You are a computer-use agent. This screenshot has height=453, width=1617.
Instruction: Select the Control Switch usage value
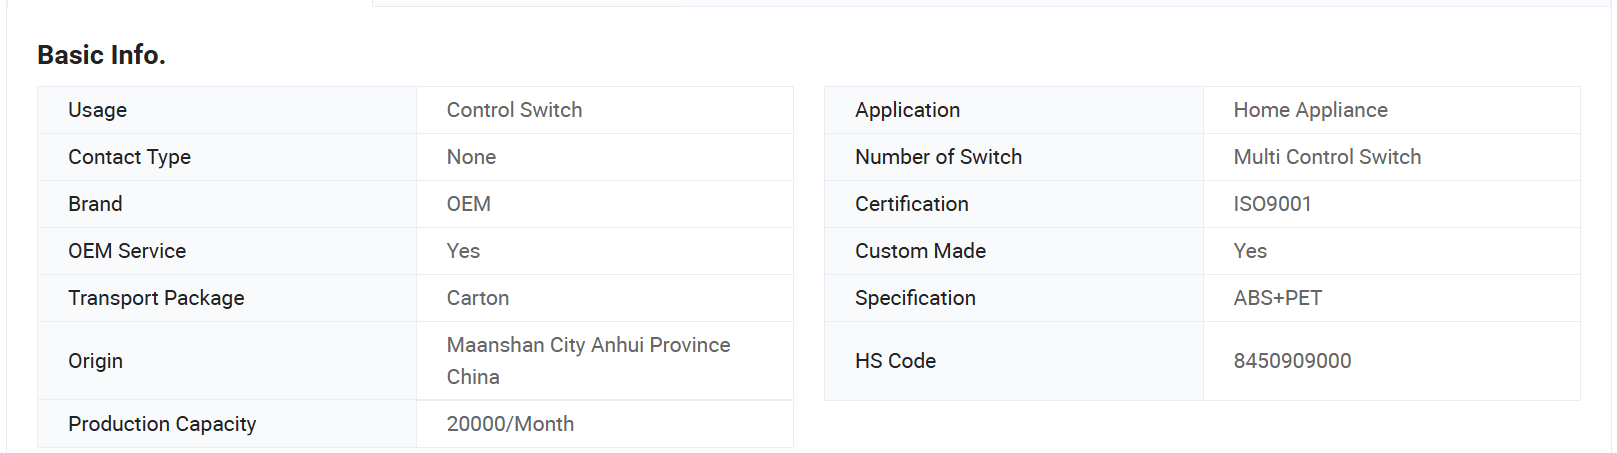click(514, 110)
